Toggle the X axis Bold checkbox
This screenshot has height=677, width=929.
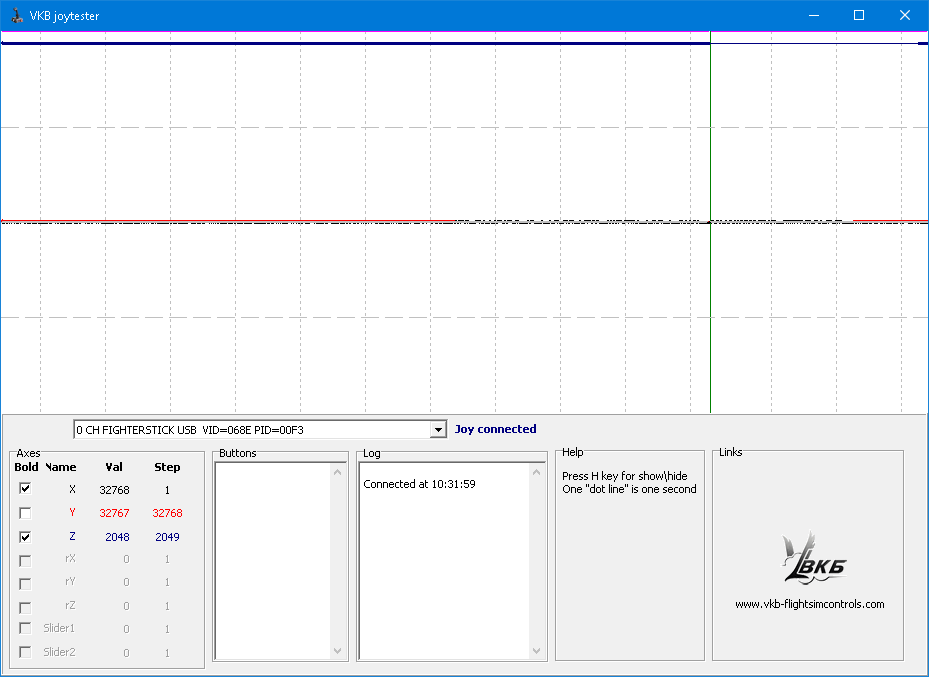tap(25, 489)
